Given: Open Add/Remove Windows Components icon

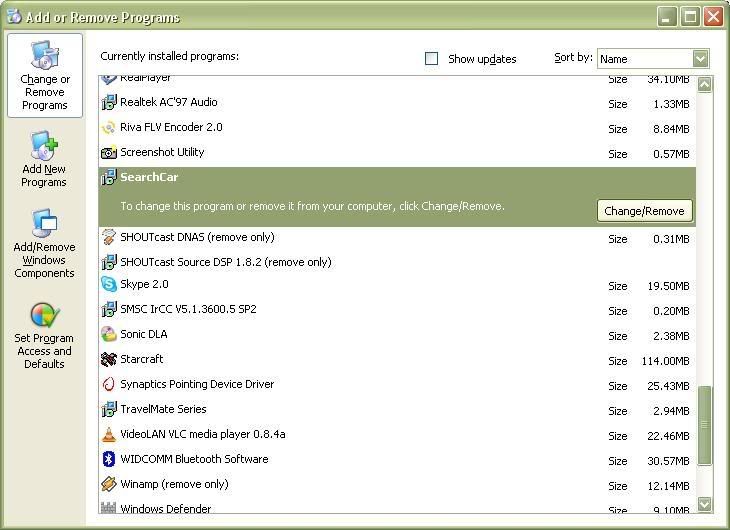Looking at the screenshot, I should (44, 223).
